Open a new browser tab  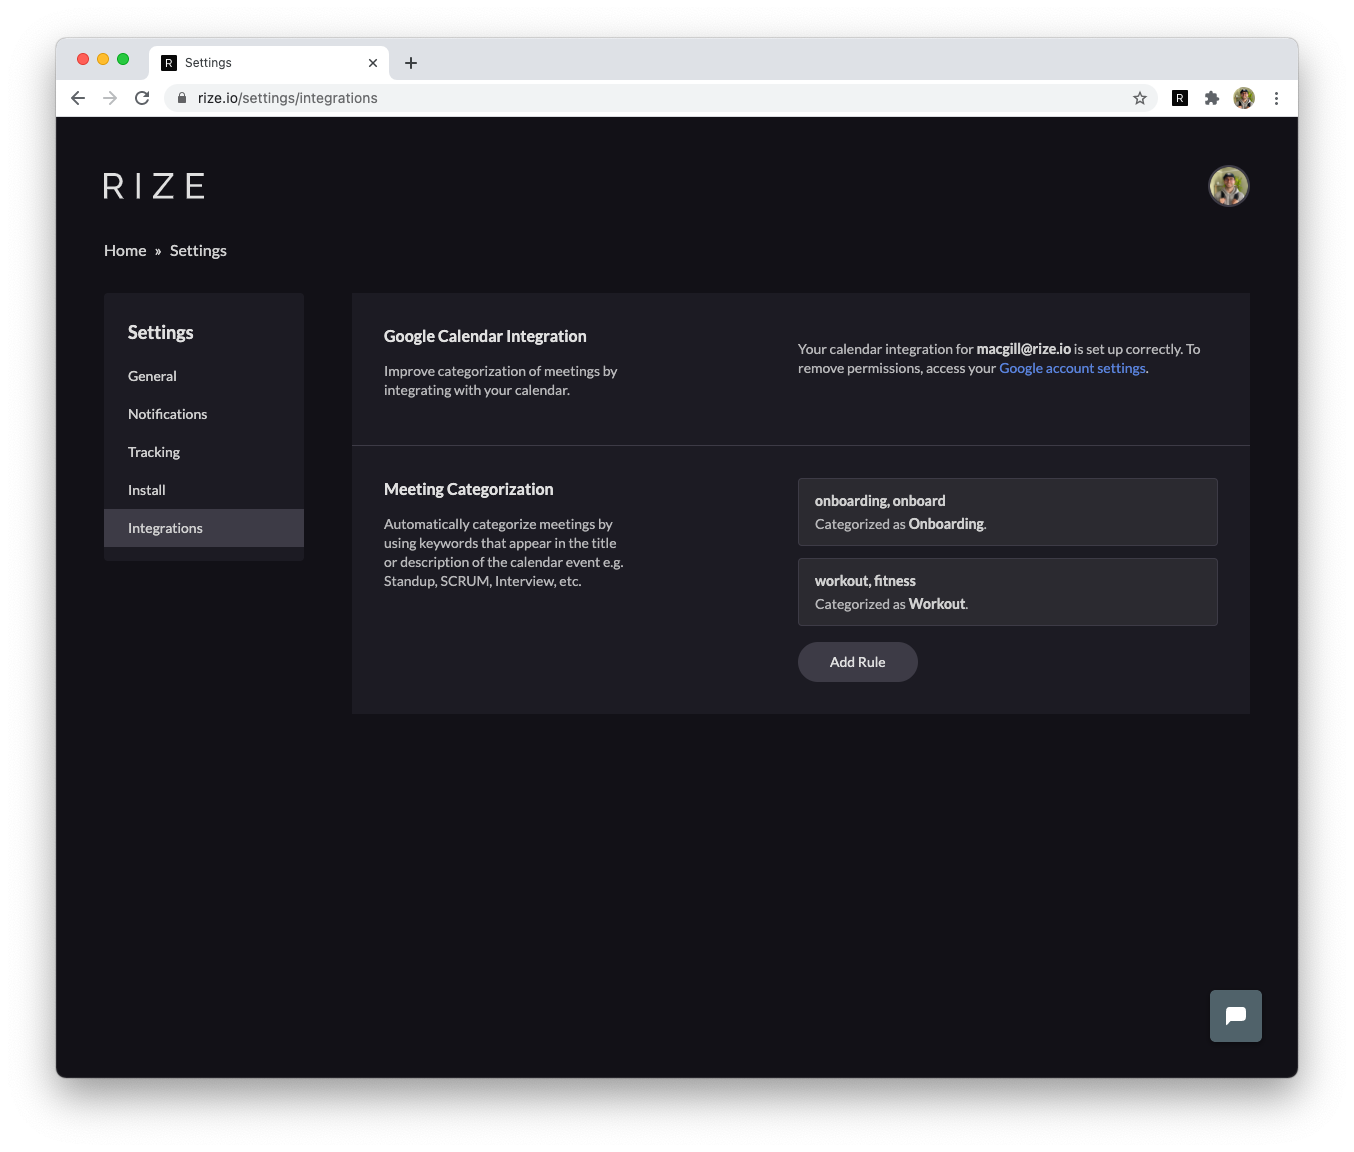click(x=411, y=63)
